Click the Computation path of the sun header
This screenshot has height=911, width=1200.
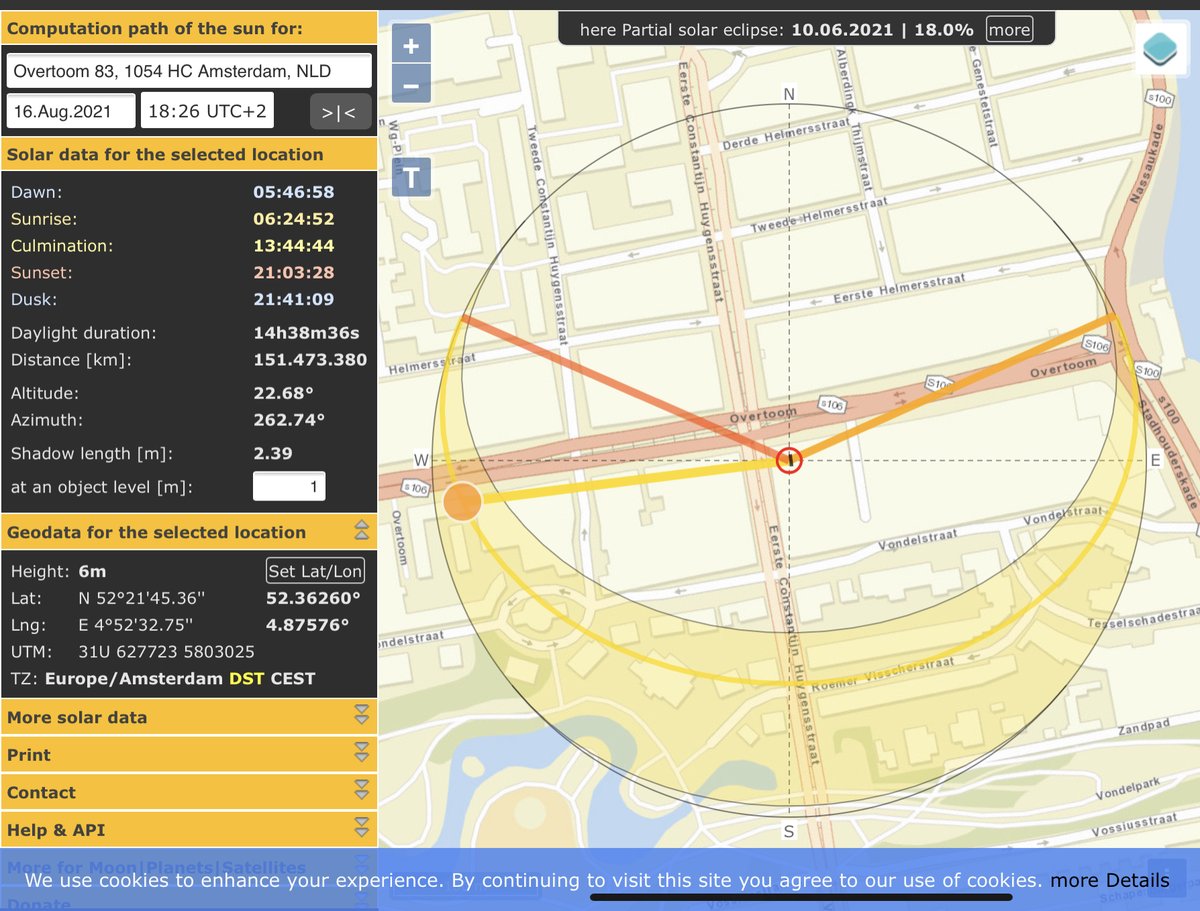(188, 29)
